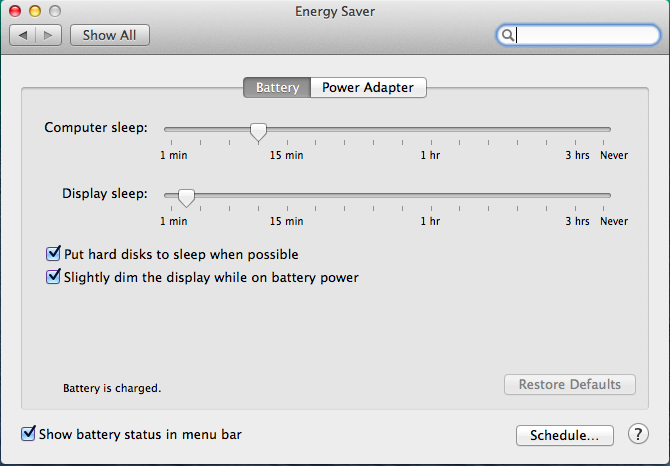Switch to the Power Adapter tab

pyautogui.click(x=368, y=88)
